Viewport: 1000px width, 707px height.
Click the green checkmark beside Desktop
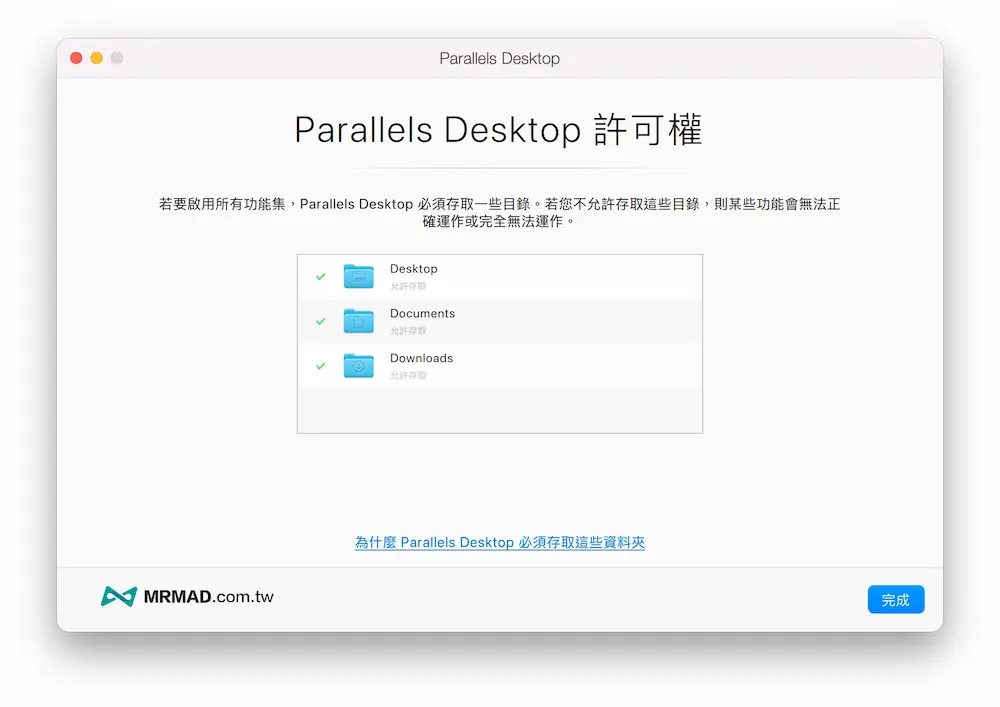(320, 276)
